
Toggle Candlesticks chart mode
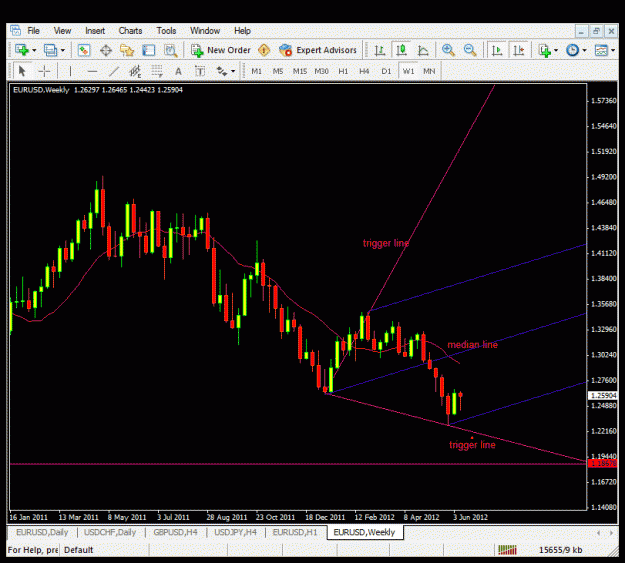pyautogui.click(x=401, y=50)
